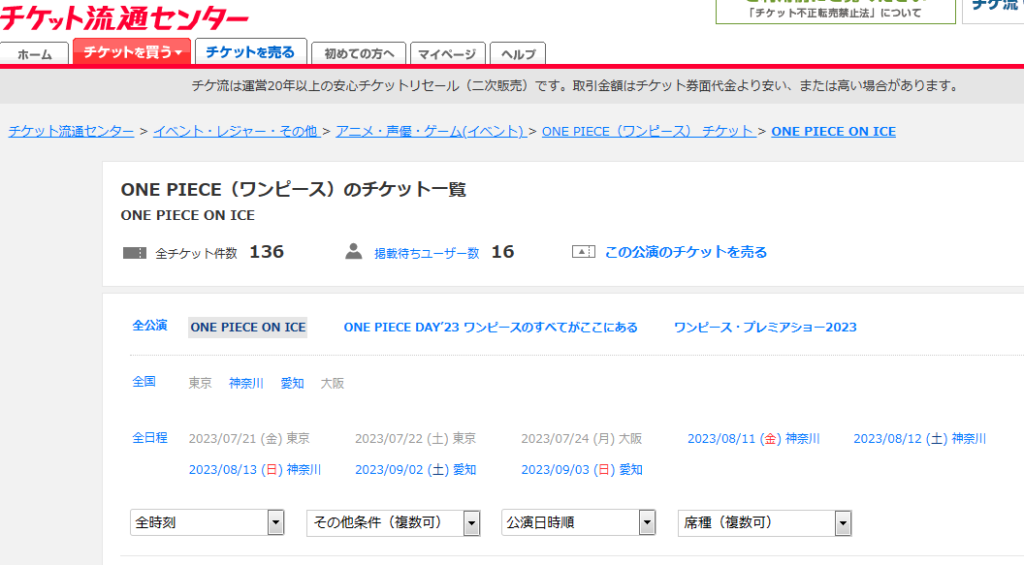Choose the 2023/08/12 (土) 神奈川 date
This screenshot has width=1024, height=565.
[x=920, y=439]
